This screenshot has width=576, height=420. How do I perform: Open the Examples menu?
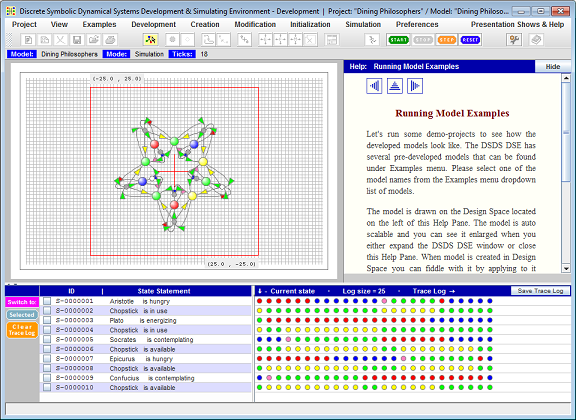click(x=99, y=25)
